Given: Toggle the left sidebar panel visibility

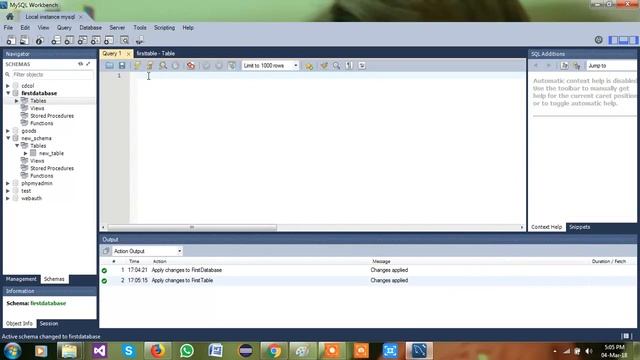Looking at the screenshot, I should (x=613, y=40).
